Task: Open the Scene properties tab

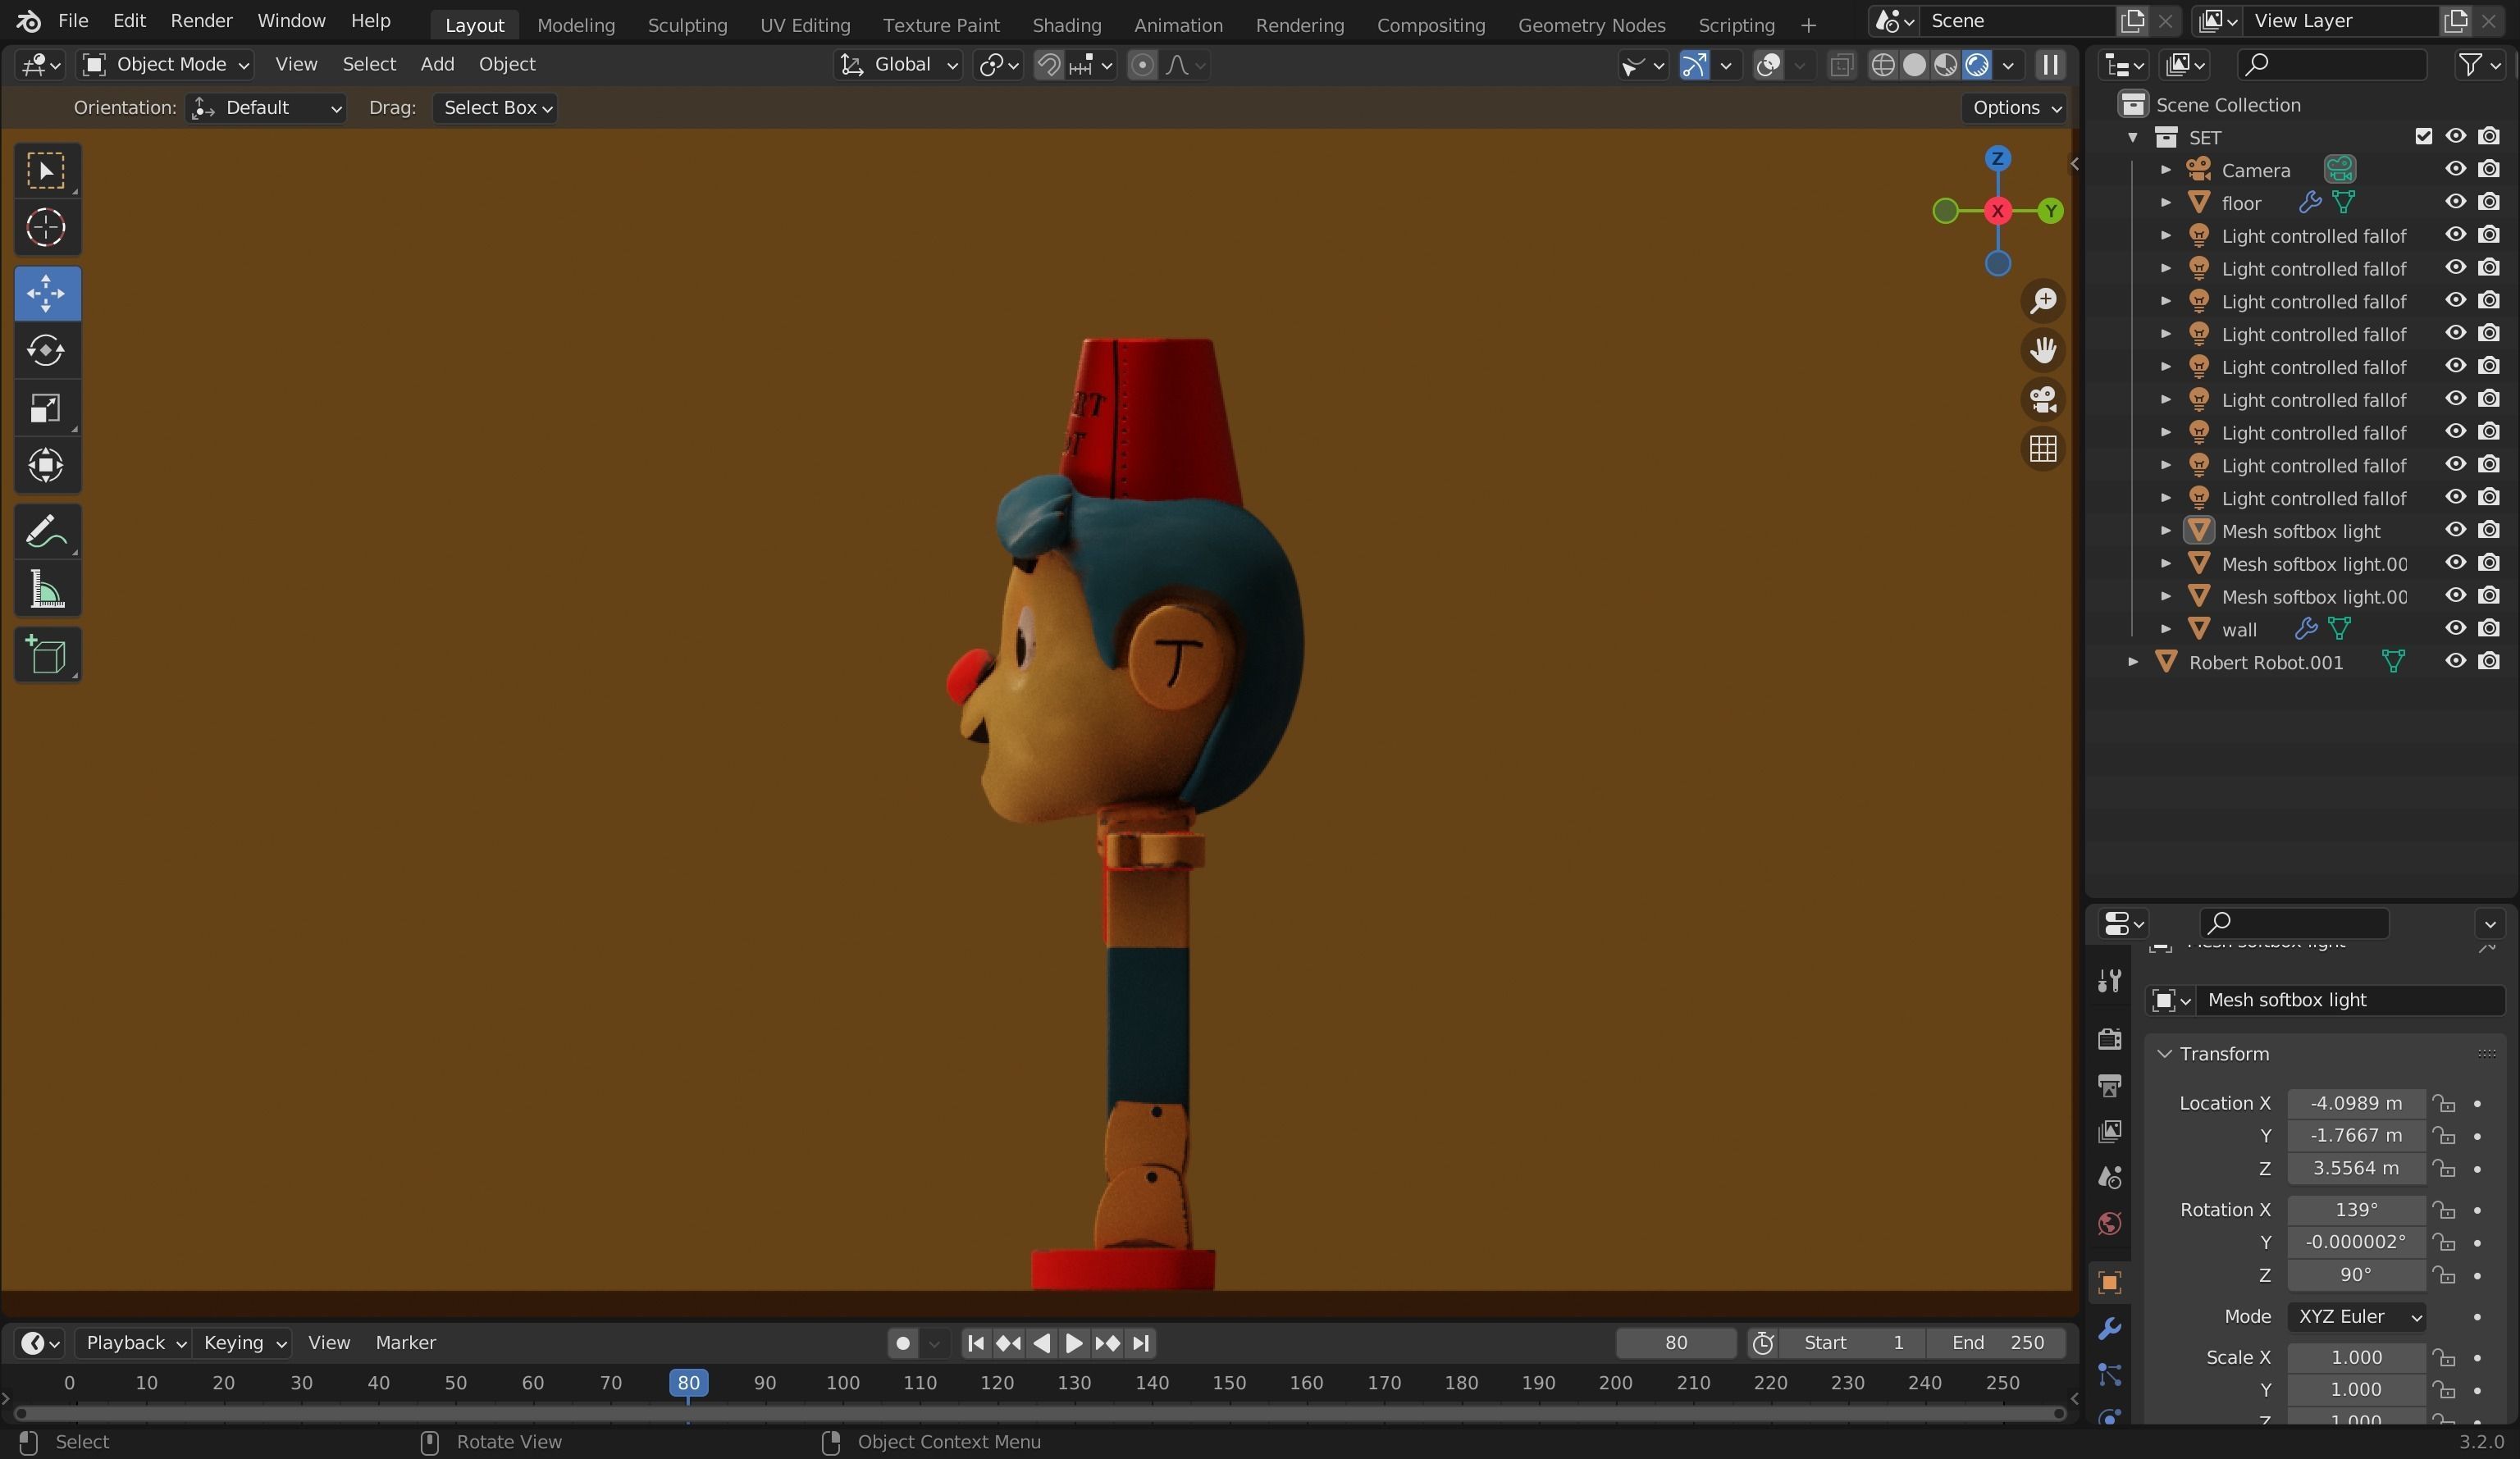Action: tap(2110, 1177)
